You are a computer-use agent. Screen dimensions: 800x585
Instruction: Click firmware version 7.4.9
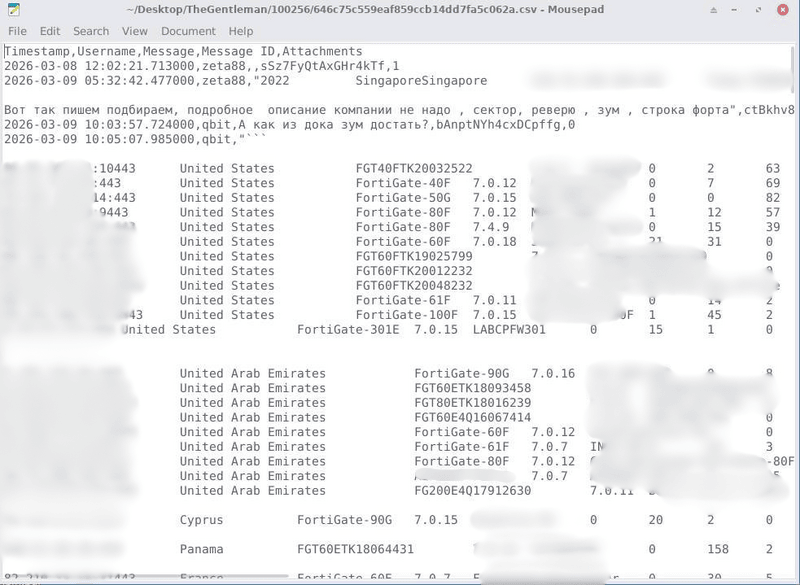click(491, 227)
